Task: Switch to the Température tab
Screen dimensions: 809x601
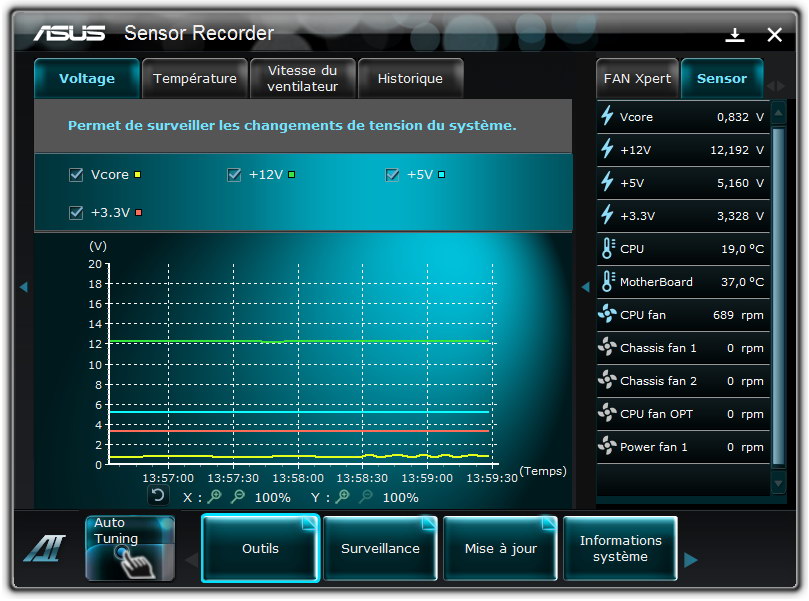Action: coord(195,78)
